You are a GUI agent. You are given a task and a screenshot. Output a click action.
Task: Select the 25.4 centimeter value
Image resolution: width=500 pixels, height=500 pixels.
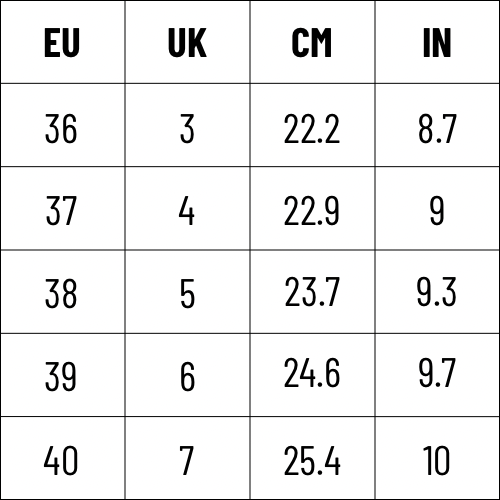312,460
